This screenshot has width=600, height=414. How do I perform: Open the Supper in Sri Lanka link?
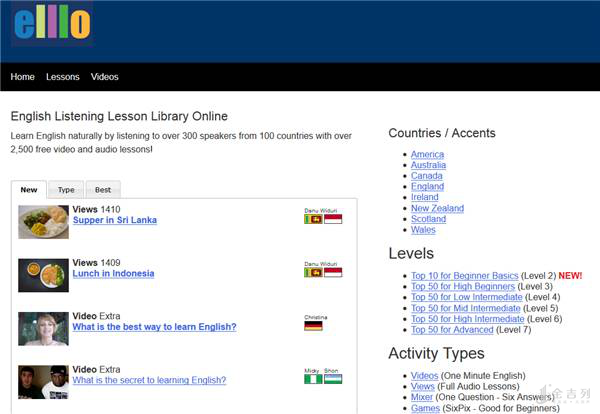[x=115, y=220]
